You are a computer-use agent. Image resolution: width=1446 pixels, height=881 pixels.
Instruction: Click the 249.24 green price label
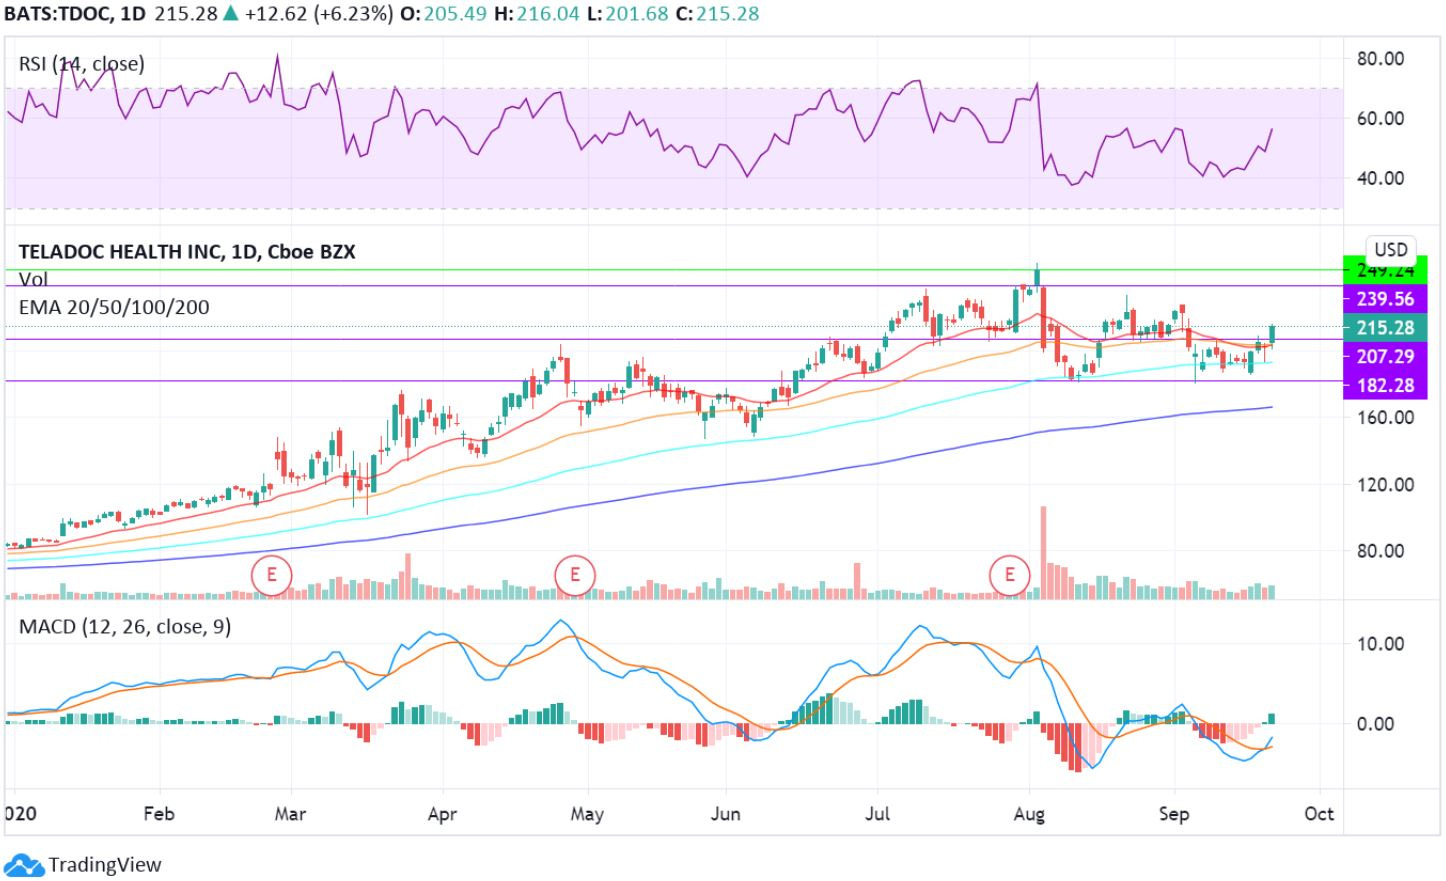click(1385, 270)
